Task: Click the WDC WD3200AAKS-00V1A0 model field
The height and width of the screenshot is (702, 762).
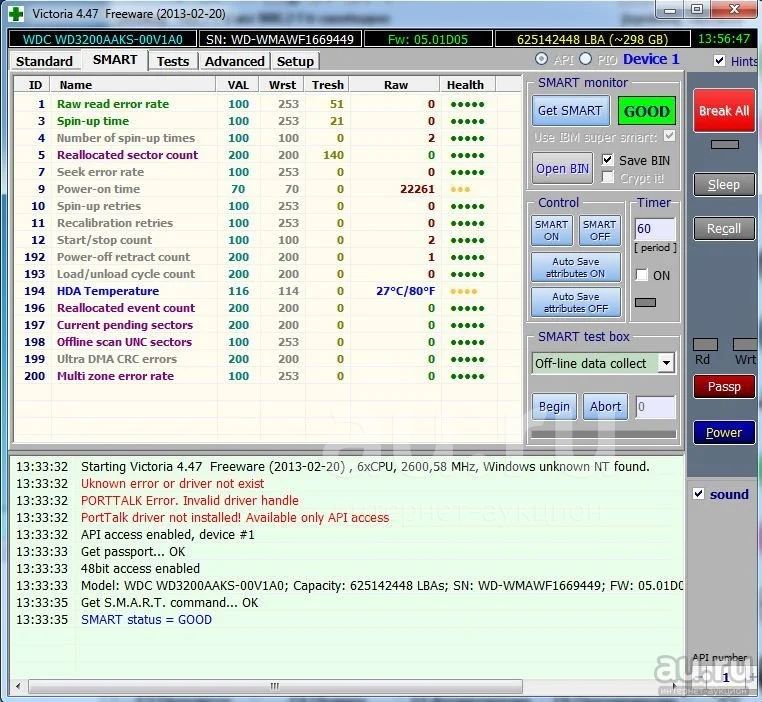Action: tap(103, 39)
